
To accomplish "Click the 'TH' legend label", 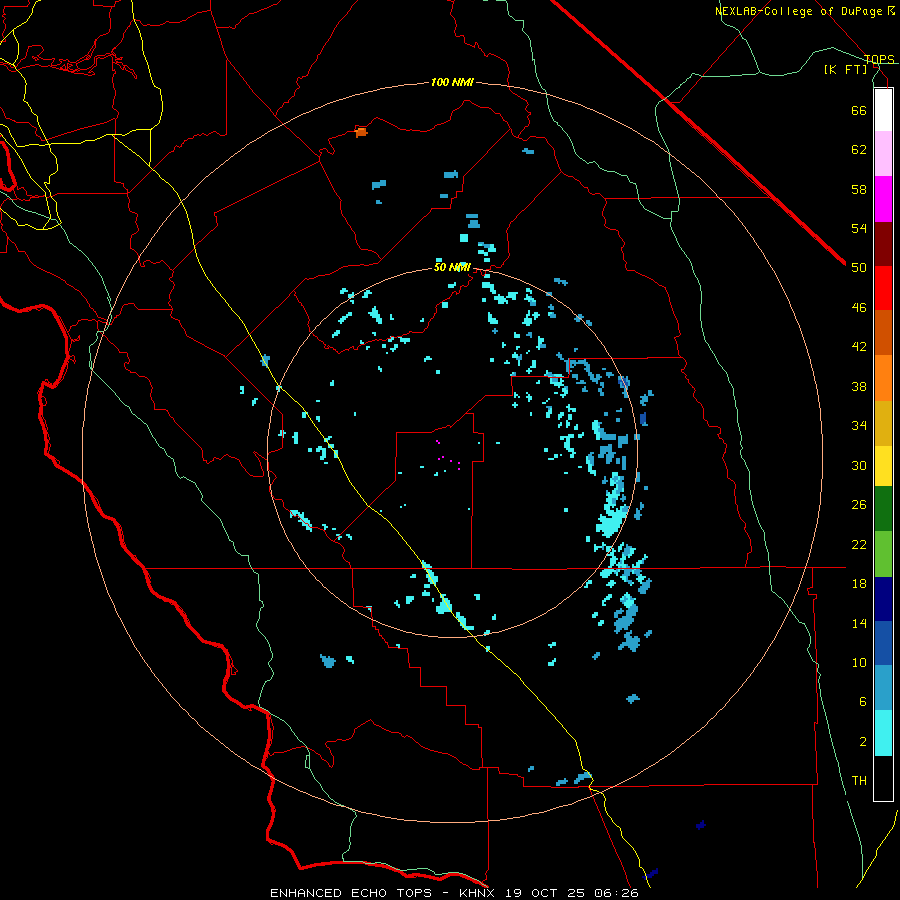I will 859,781.
